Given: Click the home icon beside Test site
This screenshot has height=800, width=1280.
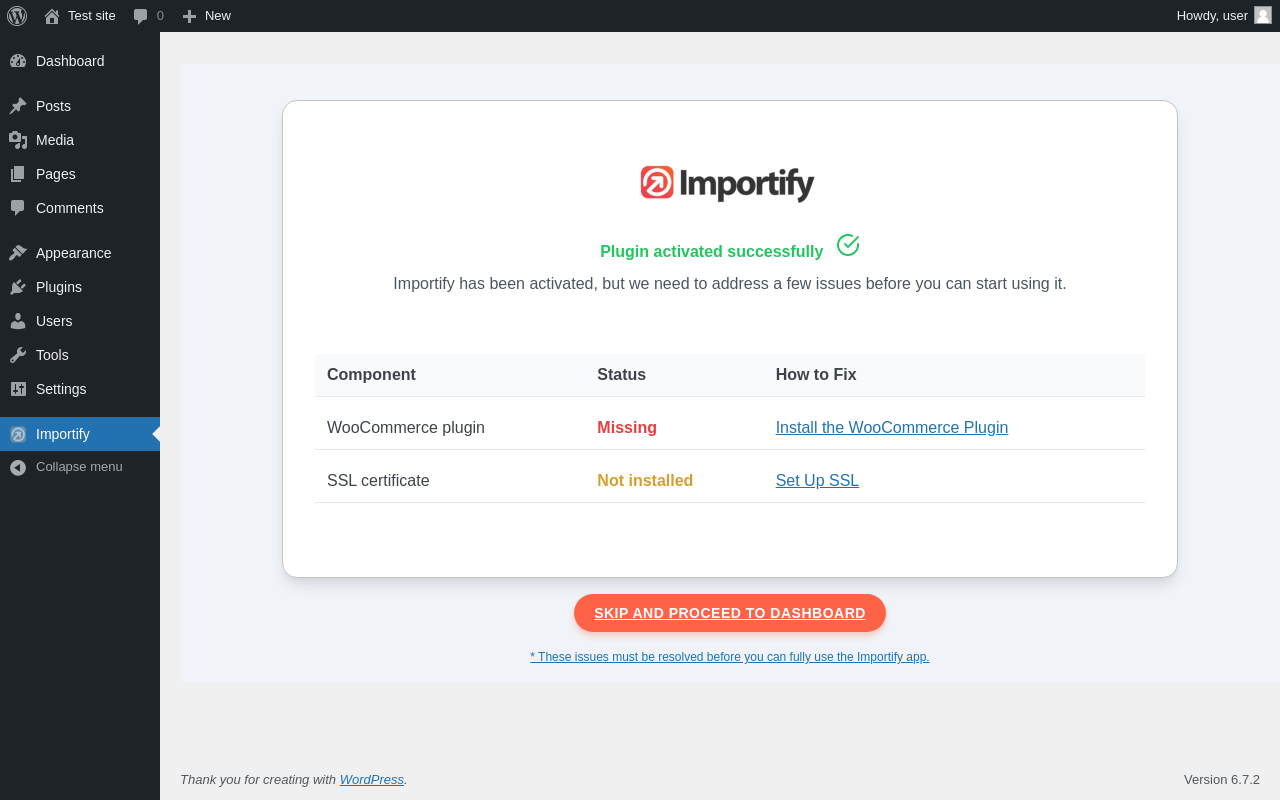Looking at the screenshot, I should point(52,16).
